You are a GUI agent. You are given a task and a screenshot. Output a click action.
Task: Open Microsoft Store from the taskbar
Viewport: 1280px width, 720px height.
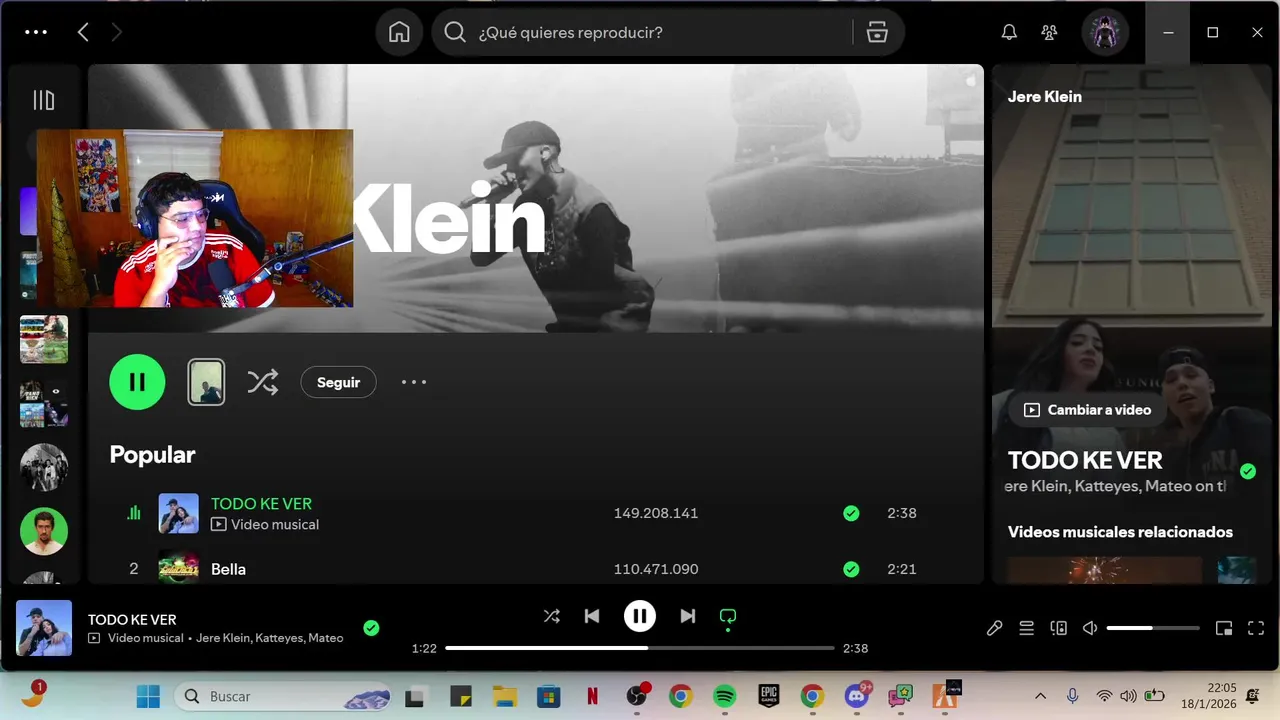tap(548, 696)
